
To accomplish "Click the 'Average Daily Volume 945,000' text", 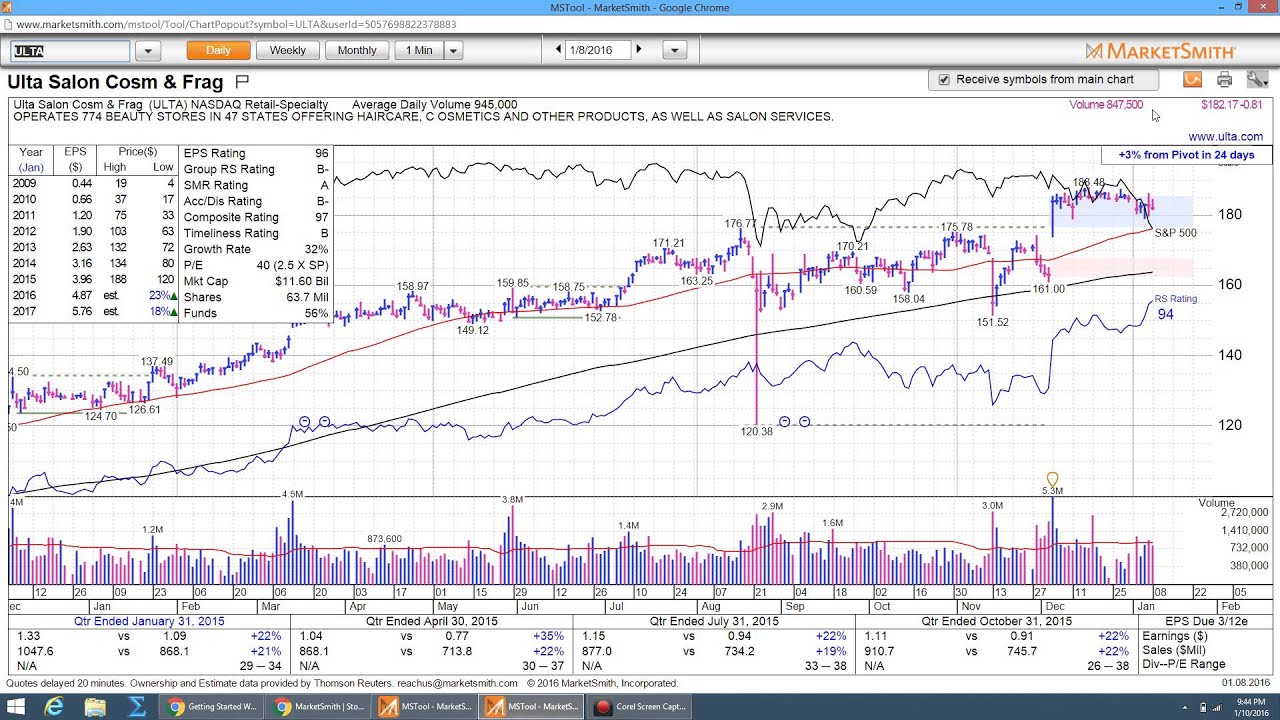I will coord(435,104).
